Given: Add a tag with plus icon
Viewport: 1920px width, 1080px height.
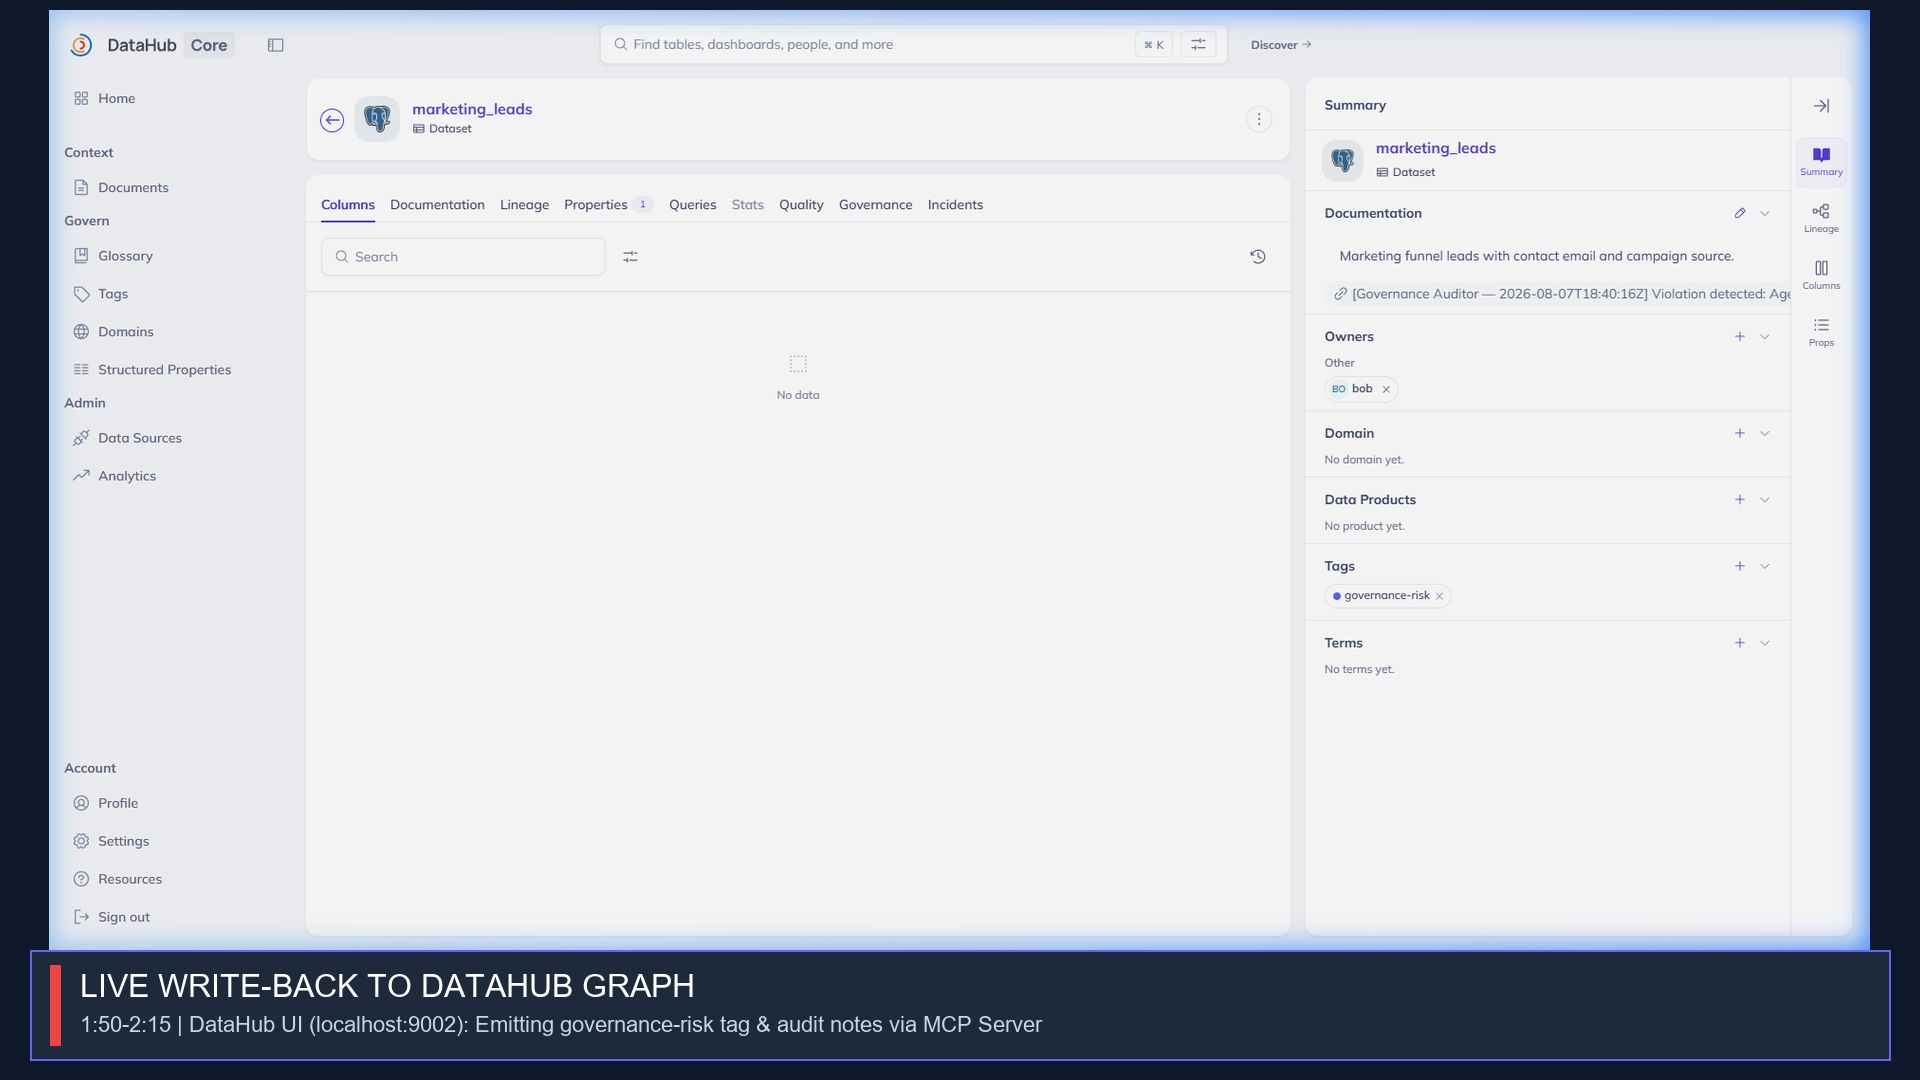Looking at the screenshot, I should [x=1740, y=566].
